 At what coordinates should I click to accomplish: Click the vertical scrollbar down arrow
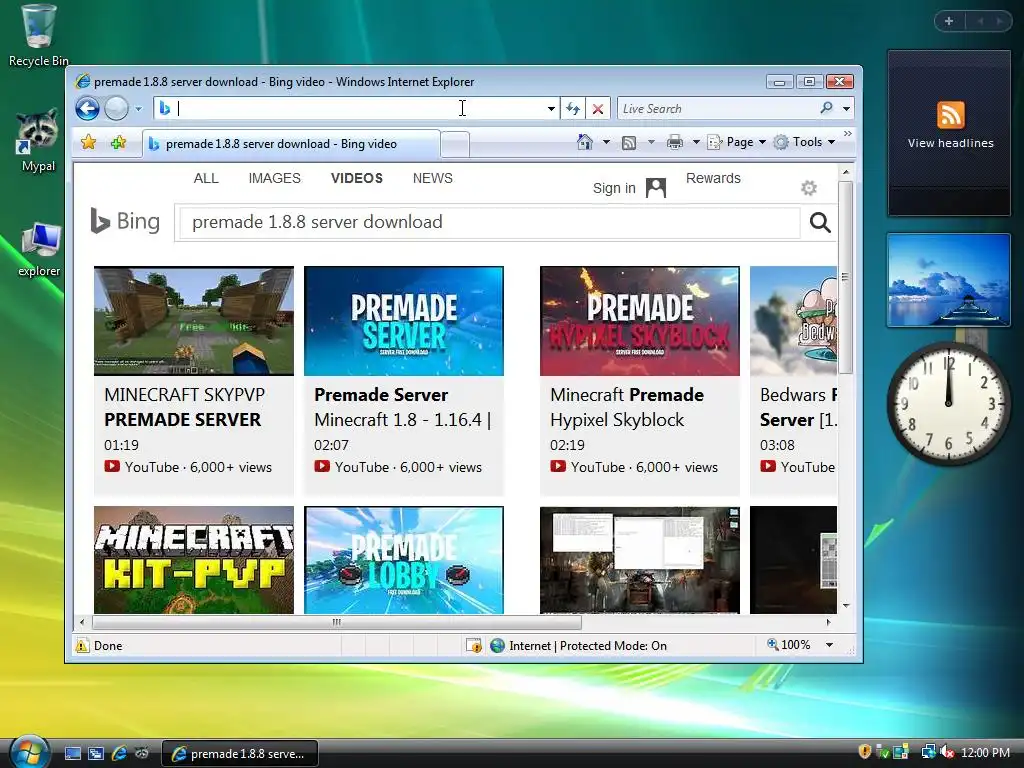846,605
